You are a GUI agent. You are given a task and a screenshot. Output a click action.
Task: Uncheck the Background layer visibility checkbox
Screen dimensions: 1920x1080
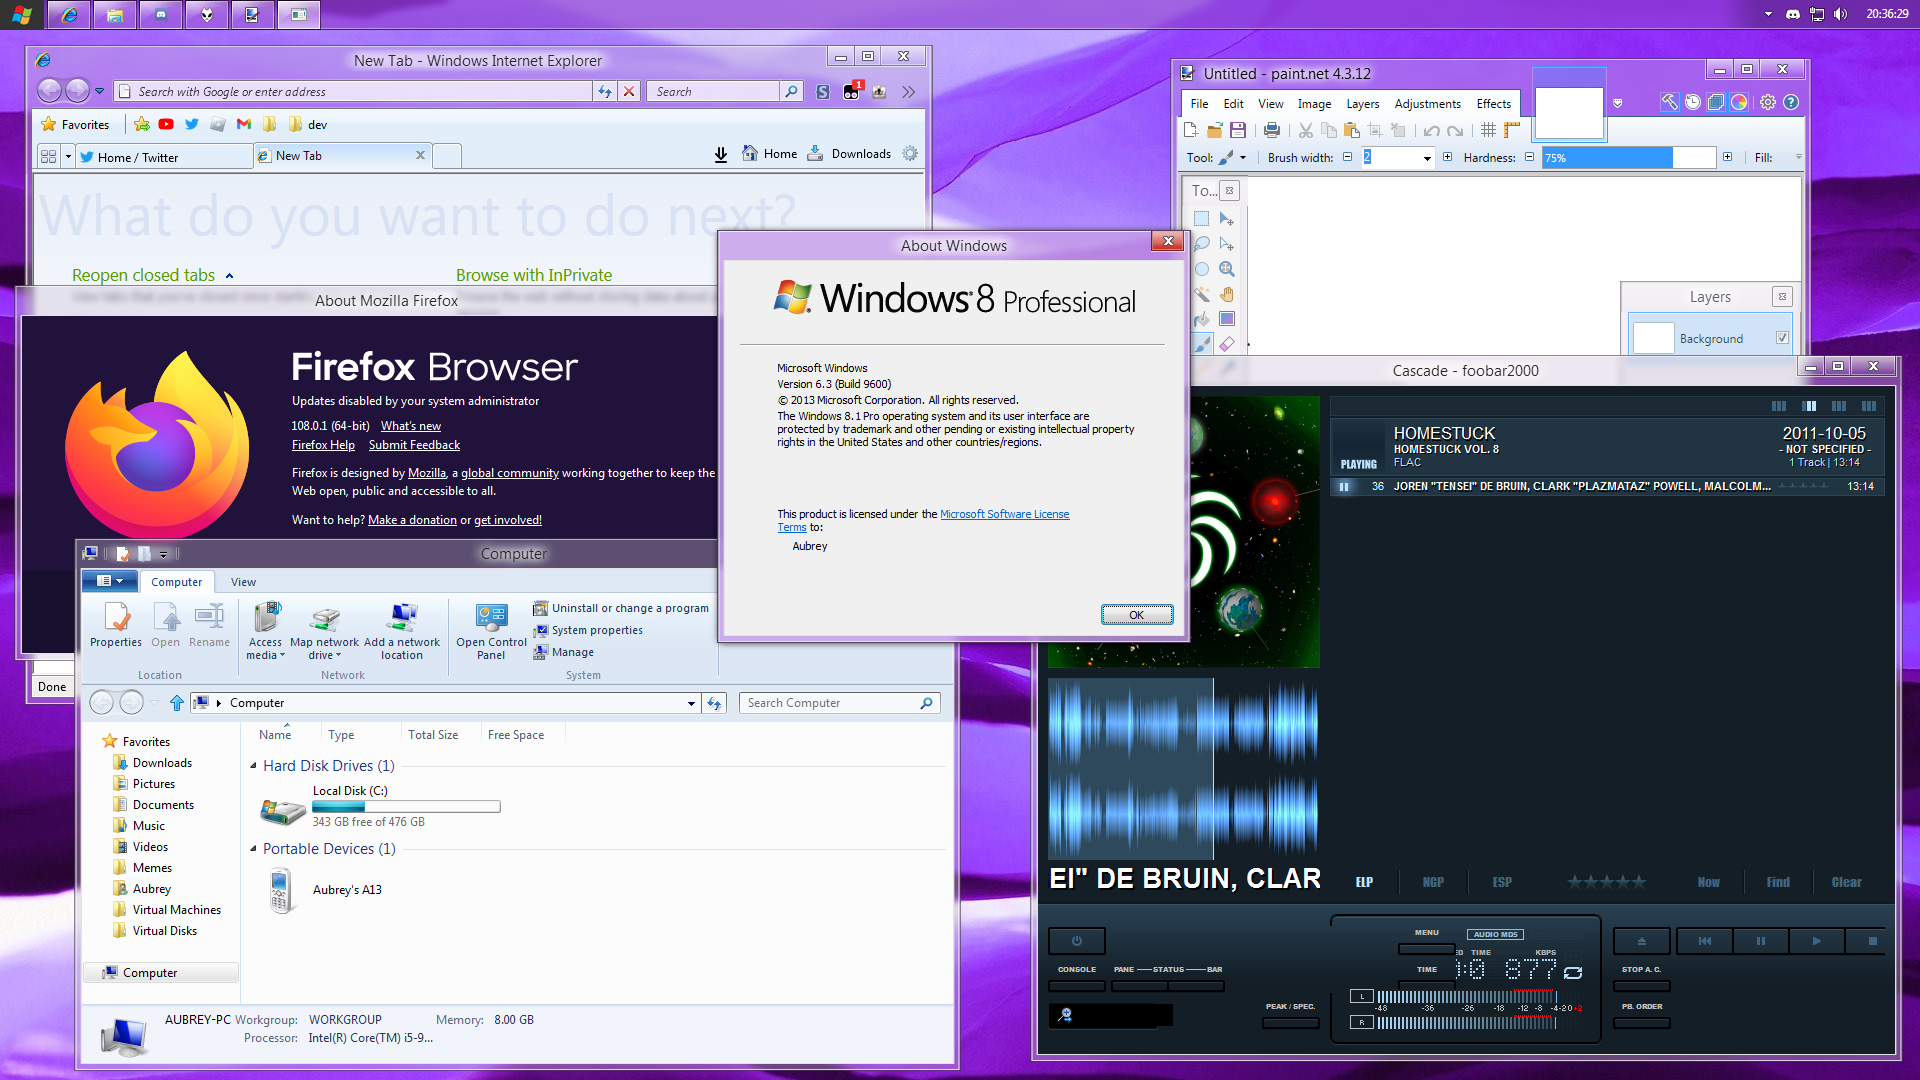[1782, 338]
